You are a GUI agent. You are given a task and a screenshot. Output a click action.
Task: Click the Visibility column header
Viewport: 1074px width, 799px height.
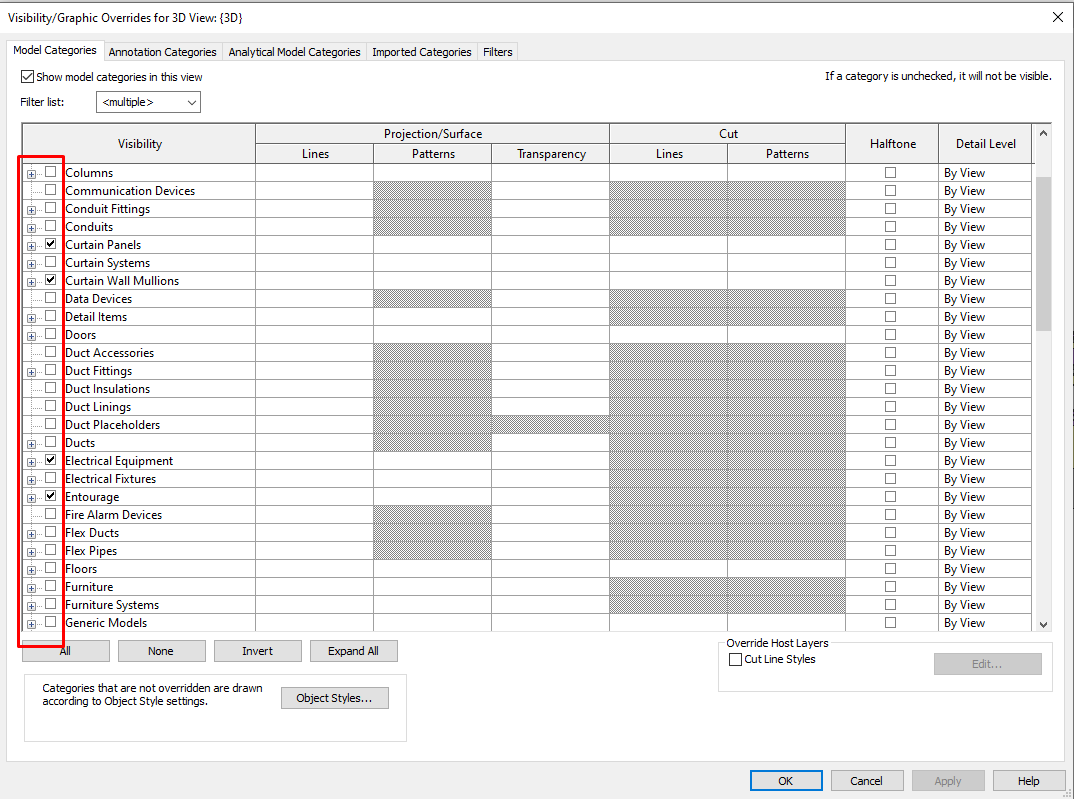click(139, 144)
